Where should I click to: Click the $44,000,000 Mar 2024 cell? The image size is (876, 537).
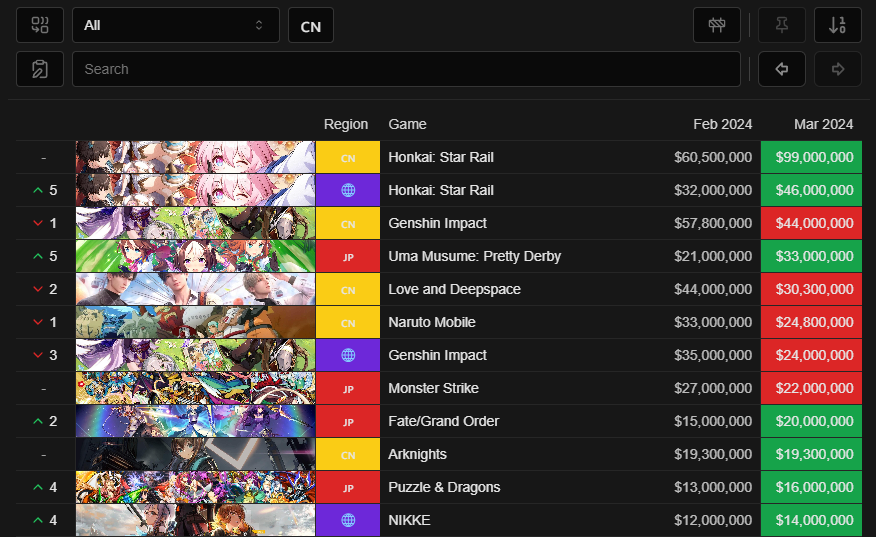point(811,223)
